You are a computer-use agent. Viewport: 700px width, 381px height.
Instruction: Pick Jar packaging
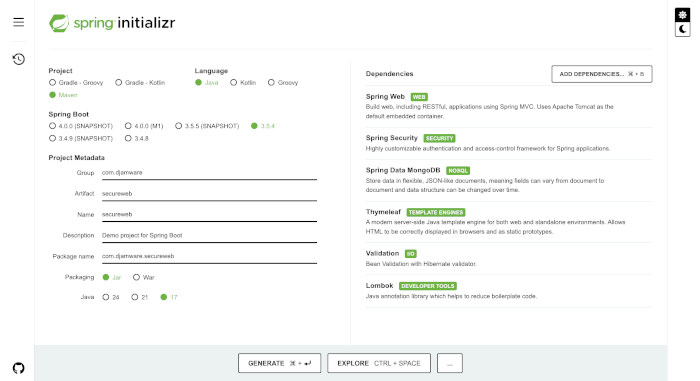click(112, 277)
